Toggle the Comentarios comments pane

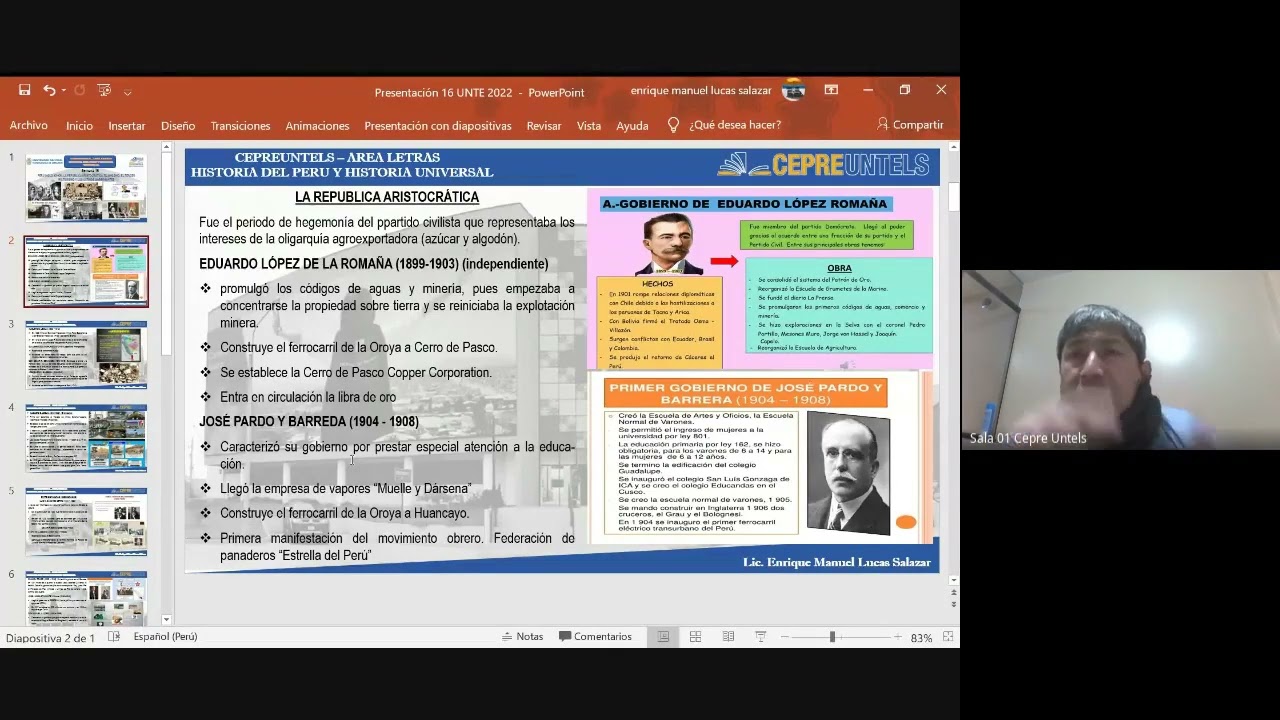click(x=596, y=637)
